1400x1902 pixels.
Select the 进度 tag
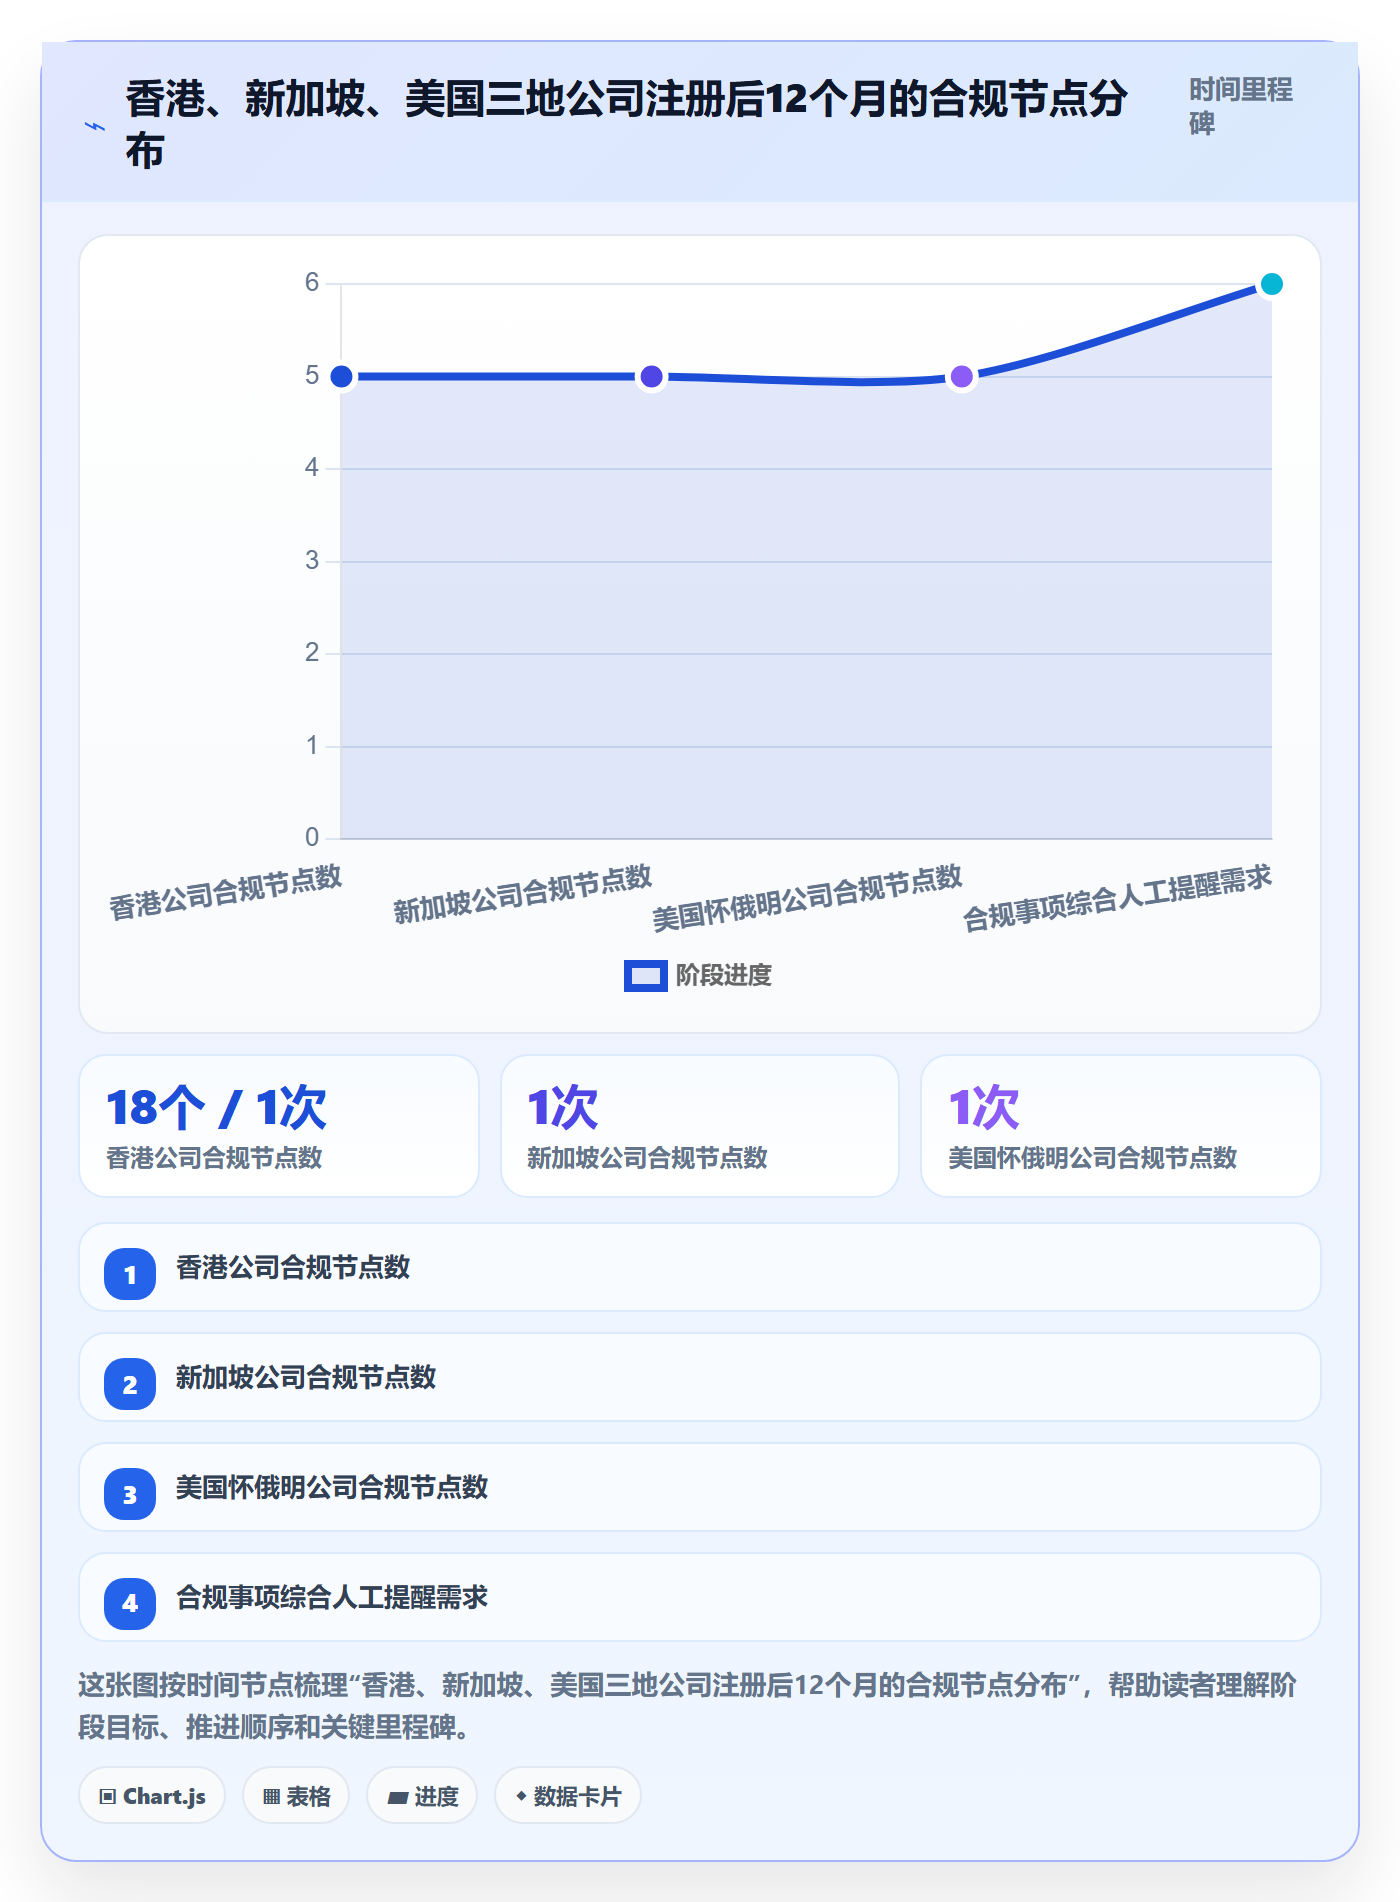pos(422,1796)
